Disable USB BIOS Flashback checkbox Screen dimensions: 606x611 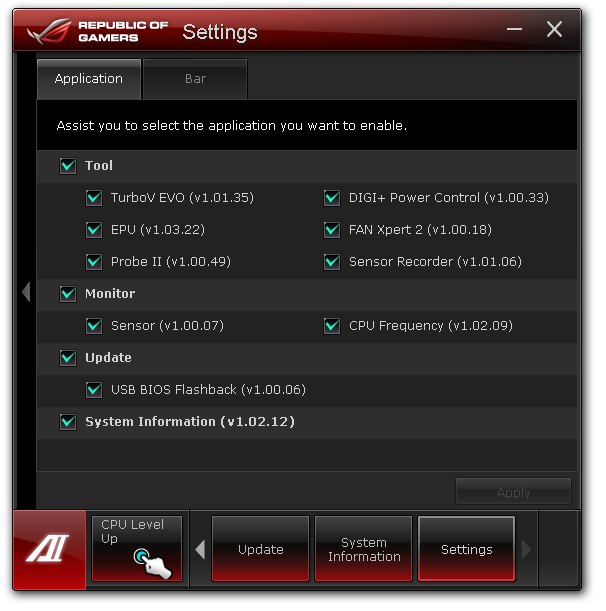(94, 390)
